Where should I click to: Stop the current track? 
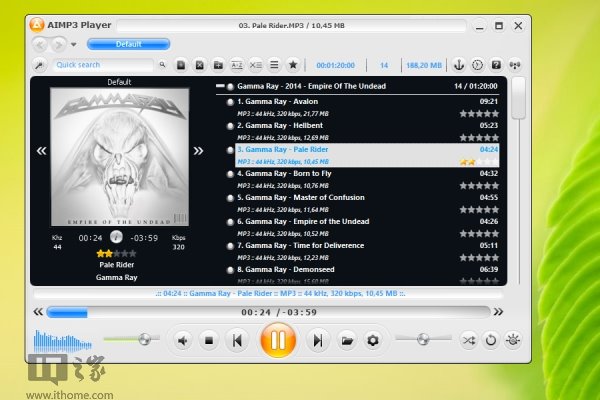point(210,341)
